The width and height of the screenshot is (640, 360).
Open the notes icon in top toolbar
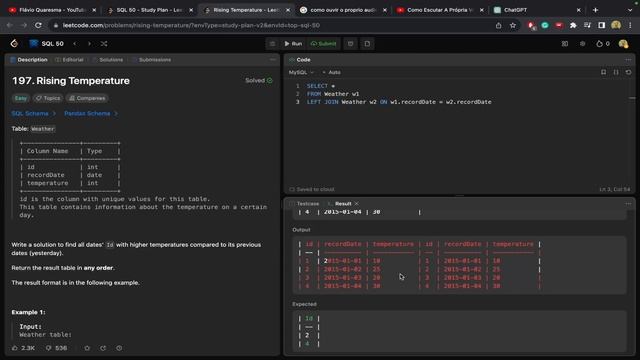(367, 44)
